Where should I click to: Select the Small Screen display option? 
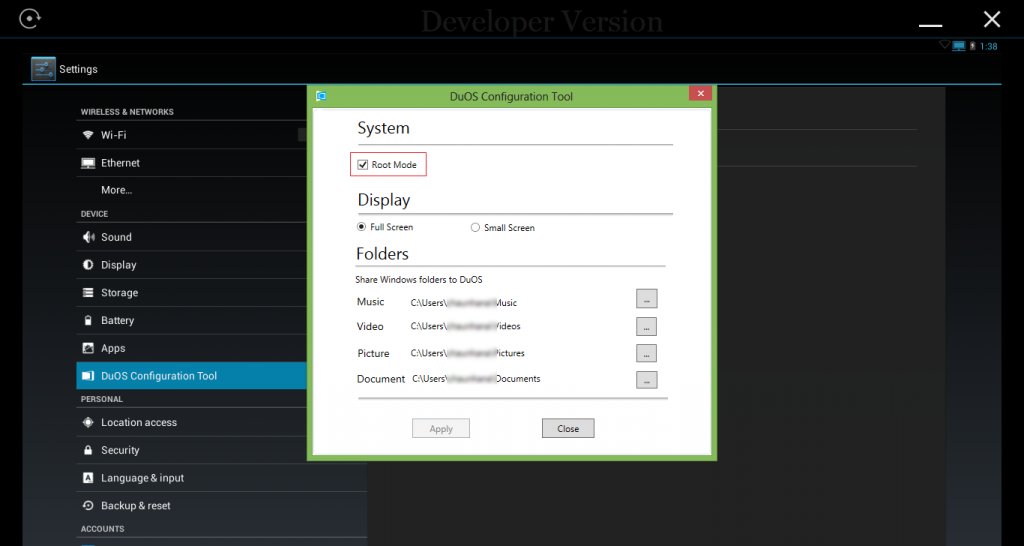(x=475, y=227)
